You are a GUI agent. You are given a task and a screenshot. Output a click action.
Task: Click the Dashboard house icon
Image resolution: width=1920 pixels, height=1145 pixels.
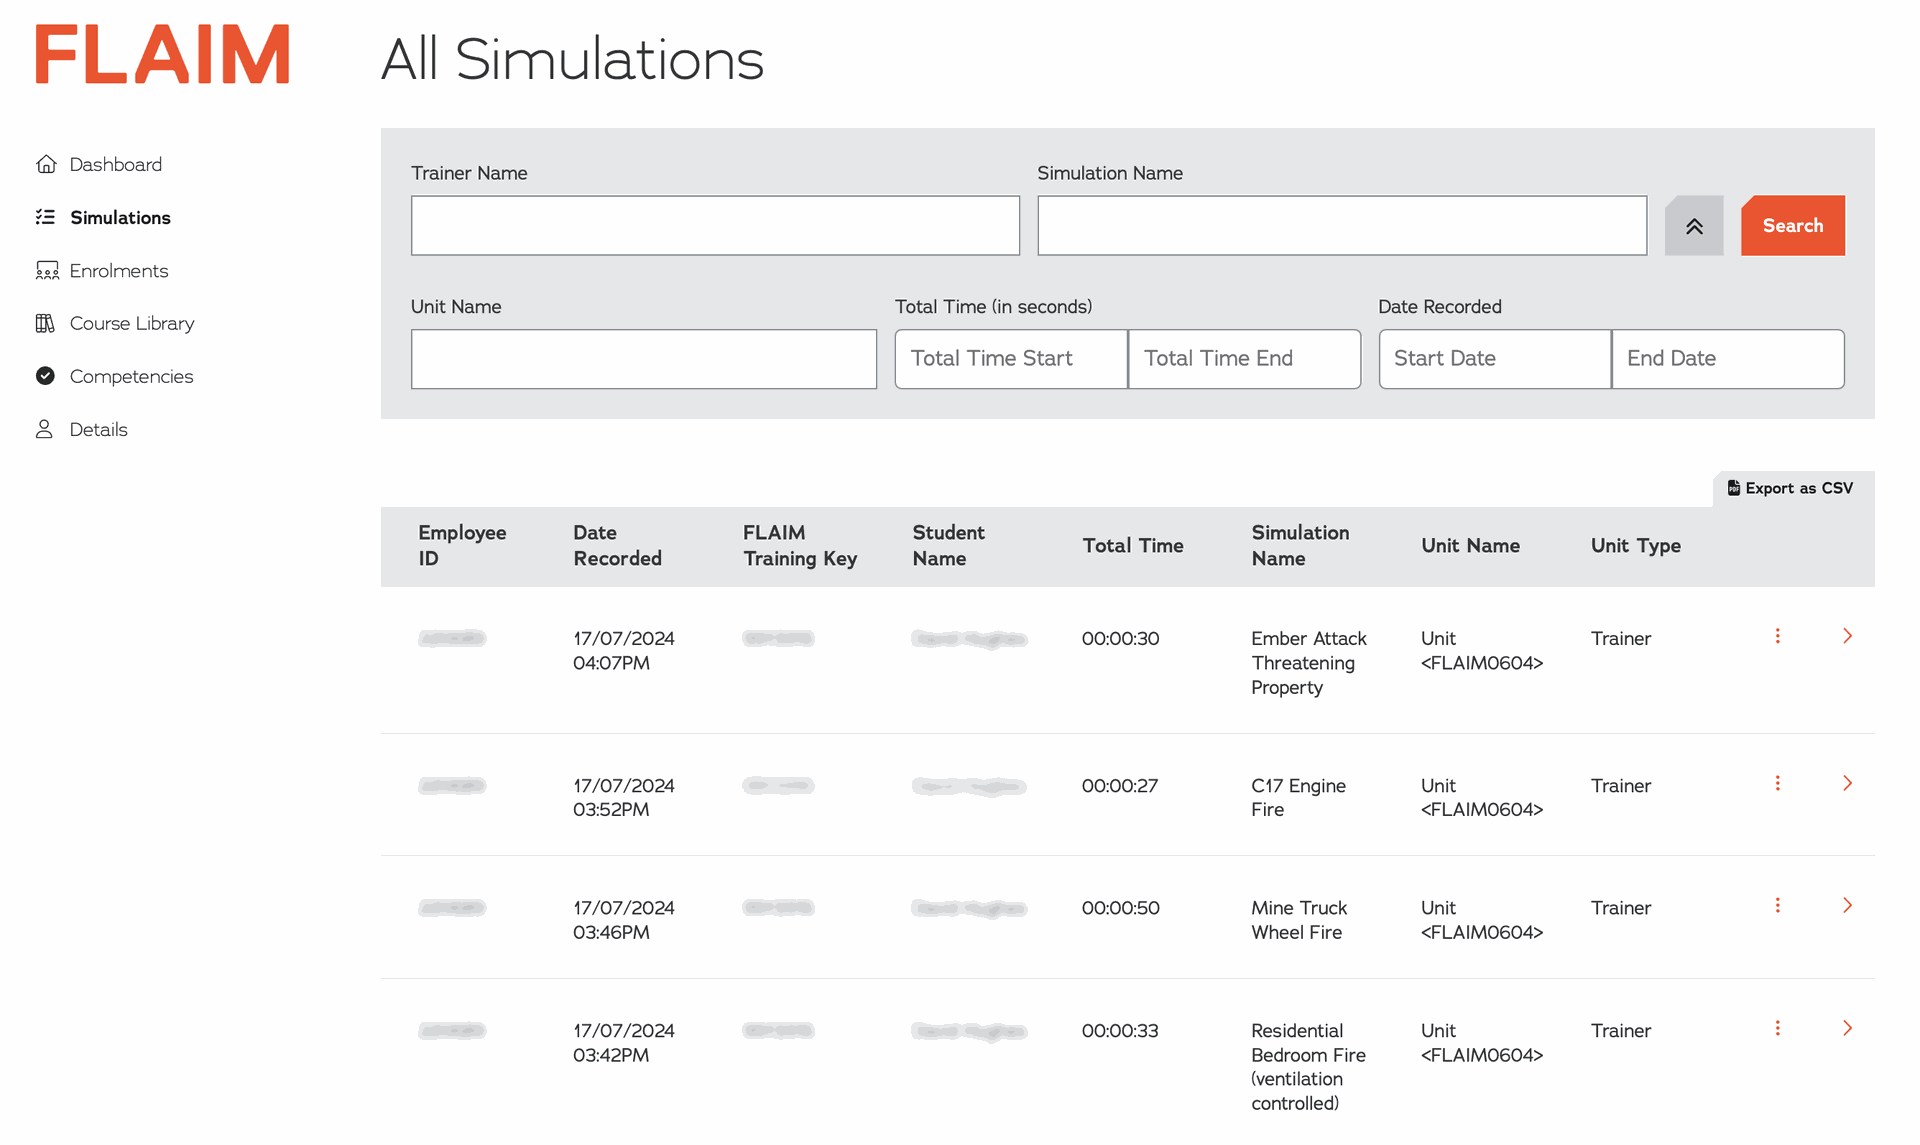46,164
